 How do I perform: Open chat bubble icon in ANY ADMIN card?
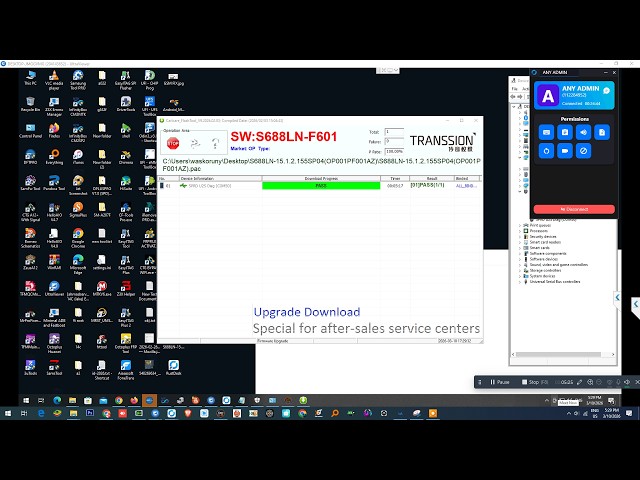pyautogui.click(x=607, y=91)
